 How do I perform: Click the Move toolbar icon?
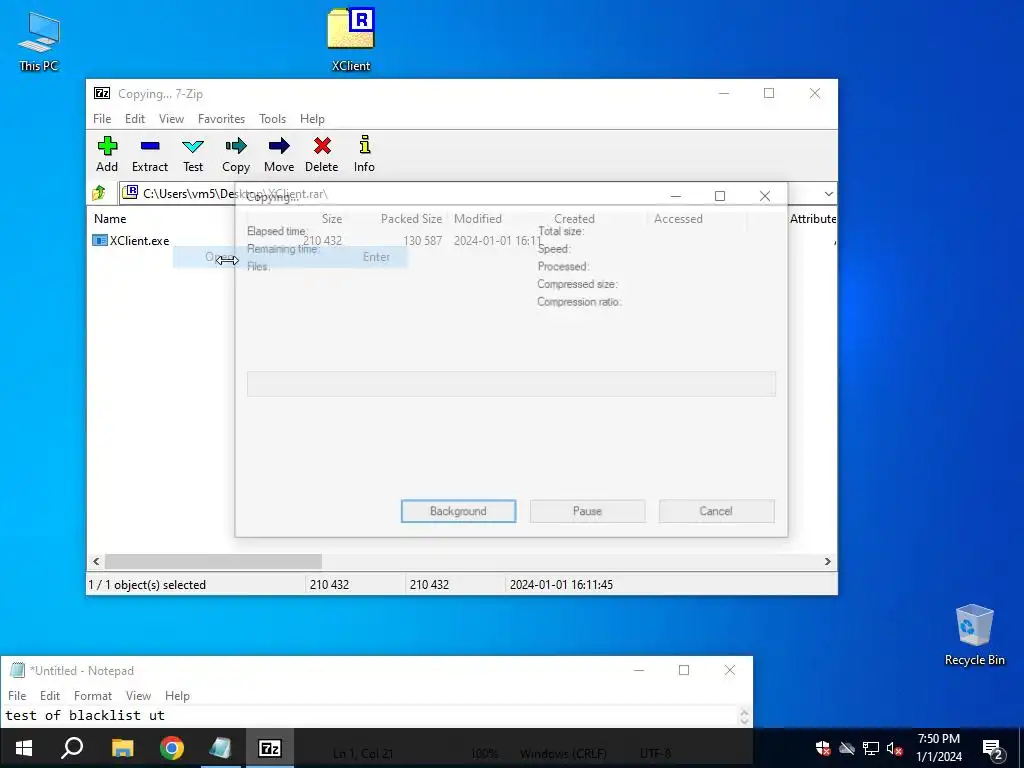[279, 146]
